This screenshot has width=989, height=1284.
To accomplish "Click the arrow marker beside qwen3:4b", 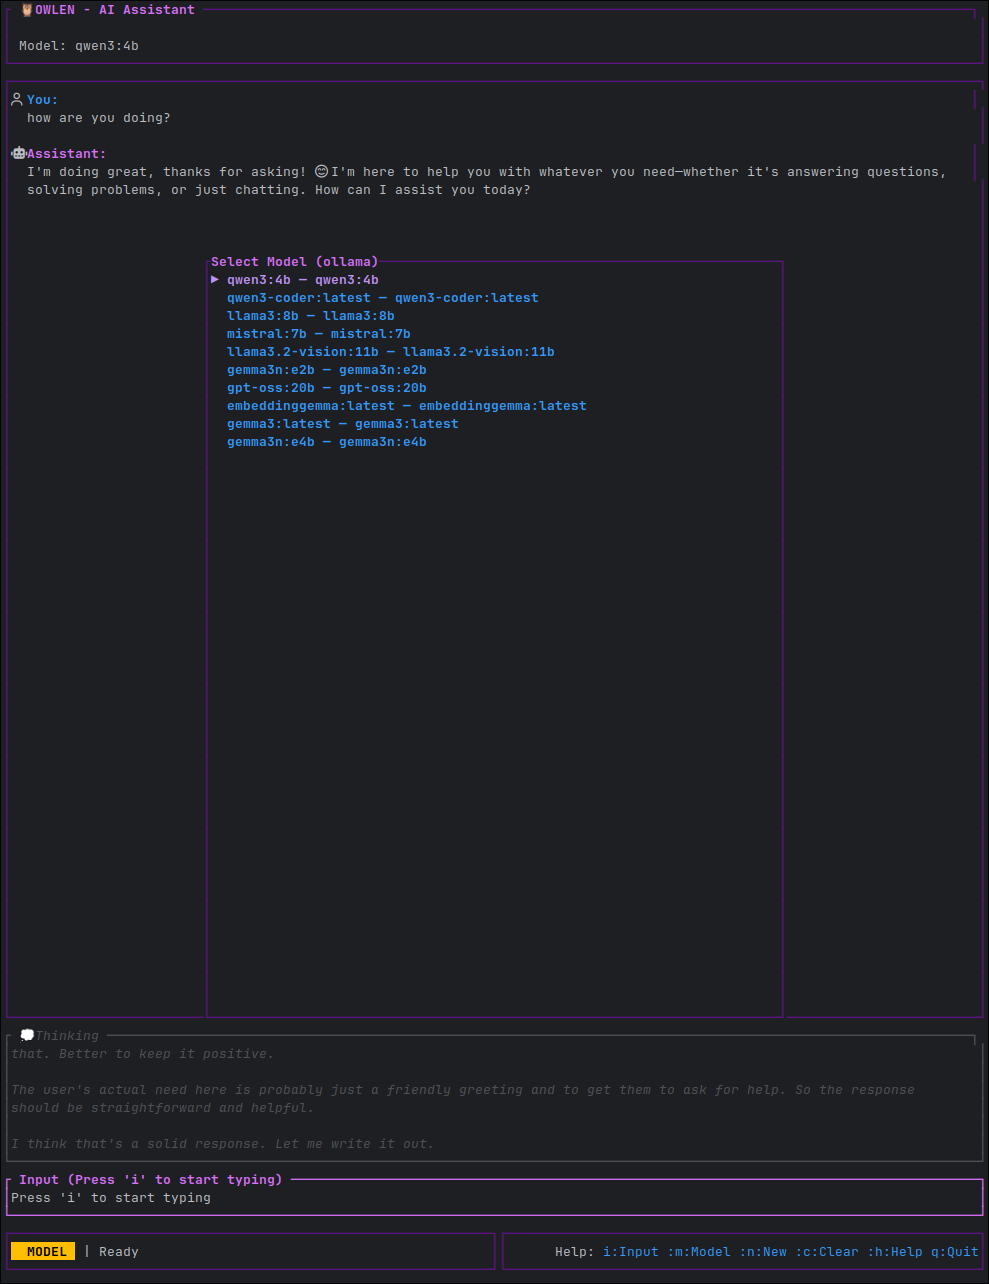I will tap(215, 280).
